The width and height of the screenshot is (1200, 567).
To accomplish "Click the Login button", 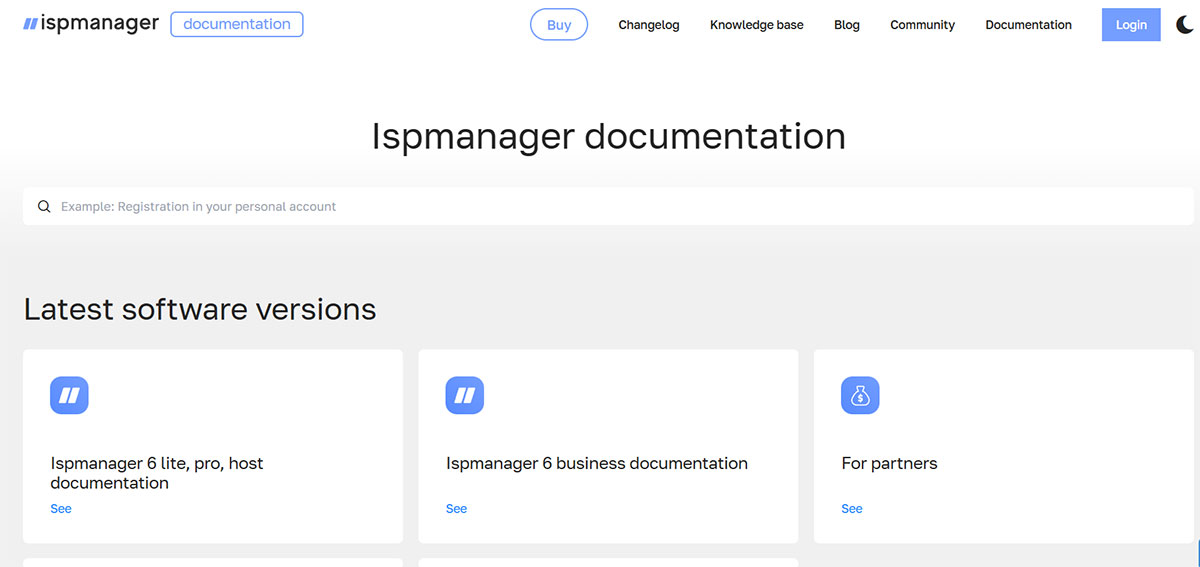I will click(1131, 25).
